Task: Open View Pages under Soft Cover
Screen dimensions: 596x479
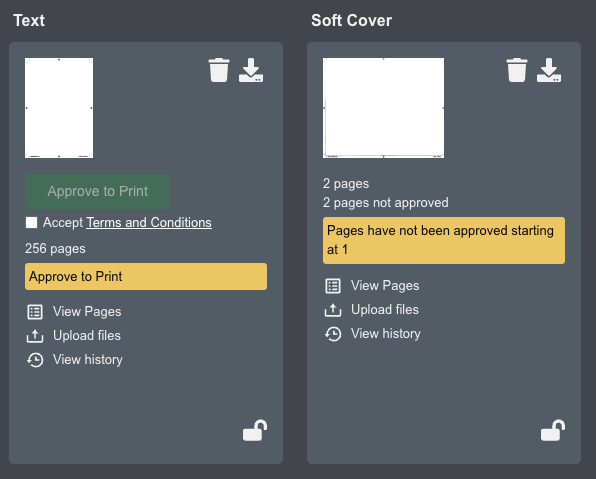Action: [x=385, y=285]
